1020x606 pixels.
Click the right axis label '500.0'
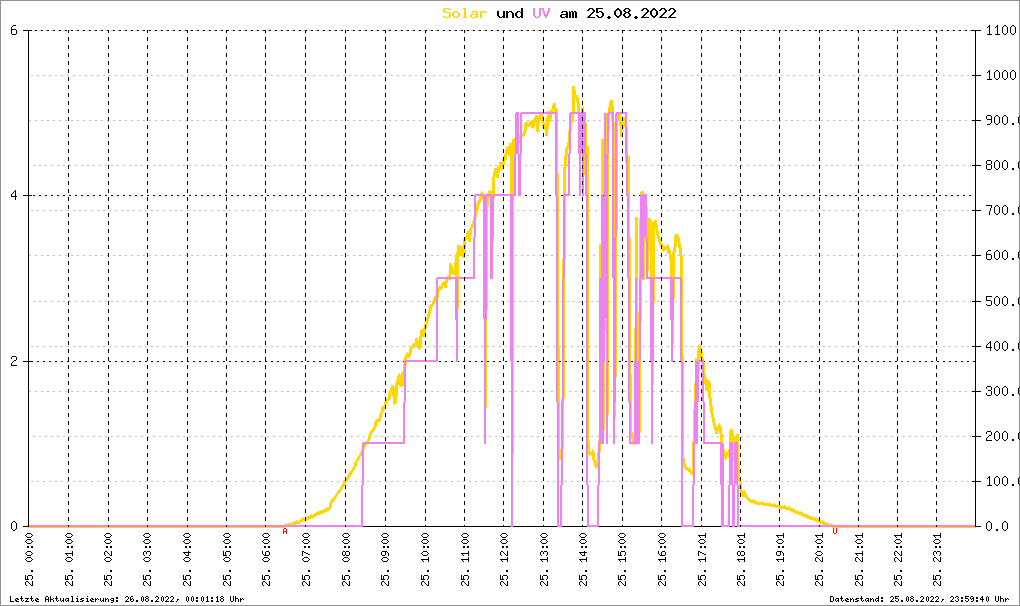(x=1002, y=301)
